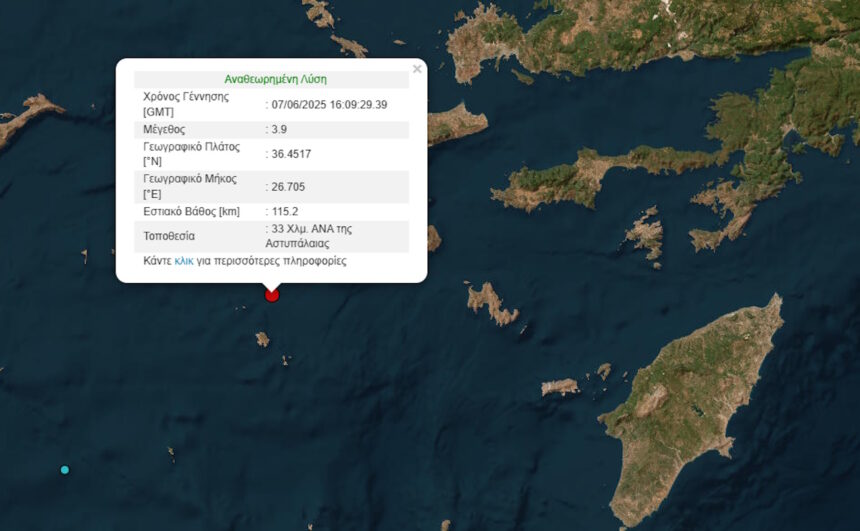
Task: Click the small islet just south of the epicenter
Action: [x=263, y=339]
